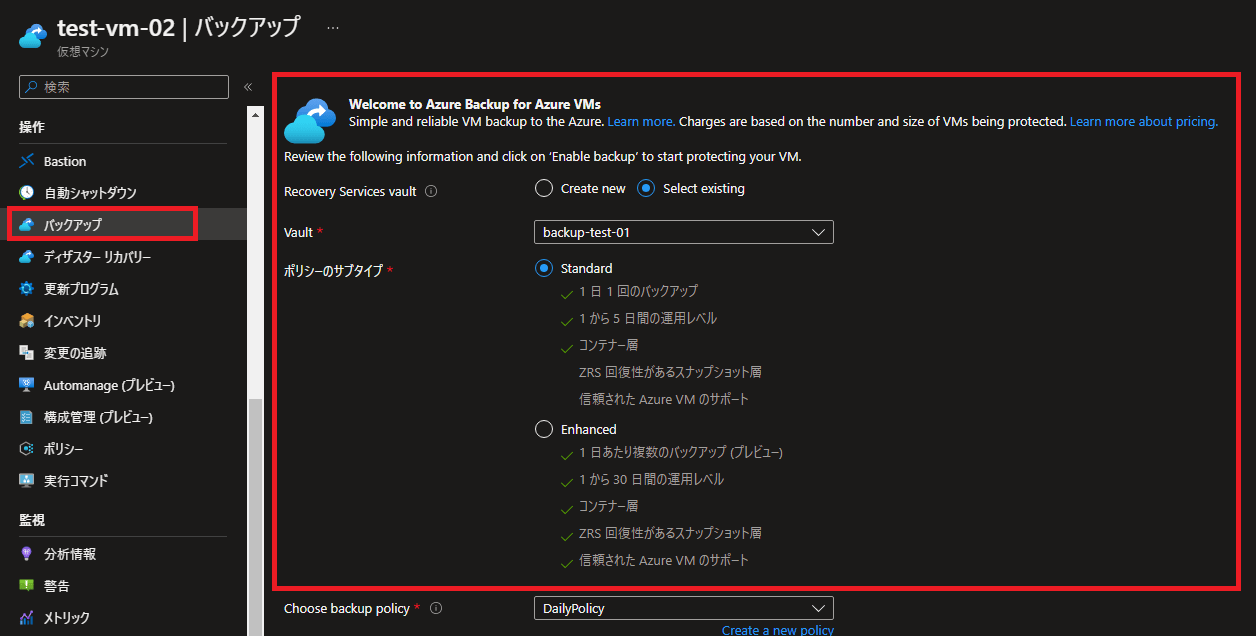The height and width of the screenshot is (636, 1256).
Task: Click the Azure Backup welcome cloud icon
Action: click(x=311, y=120)
